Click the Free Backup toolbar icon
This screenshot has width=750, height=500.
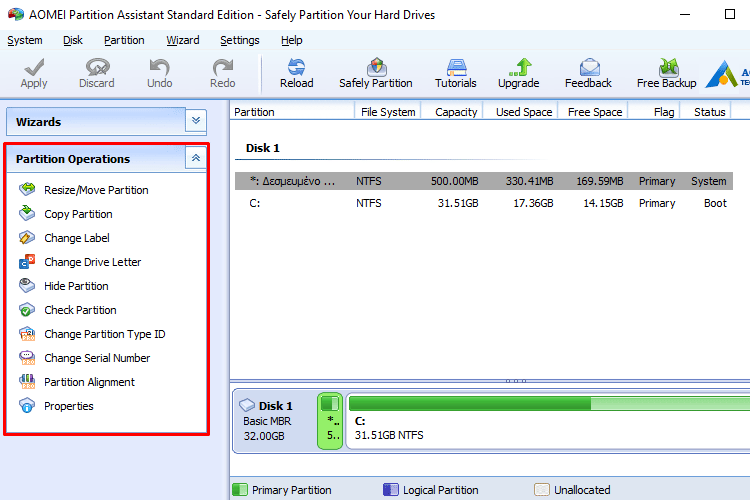tap(668, 67)
